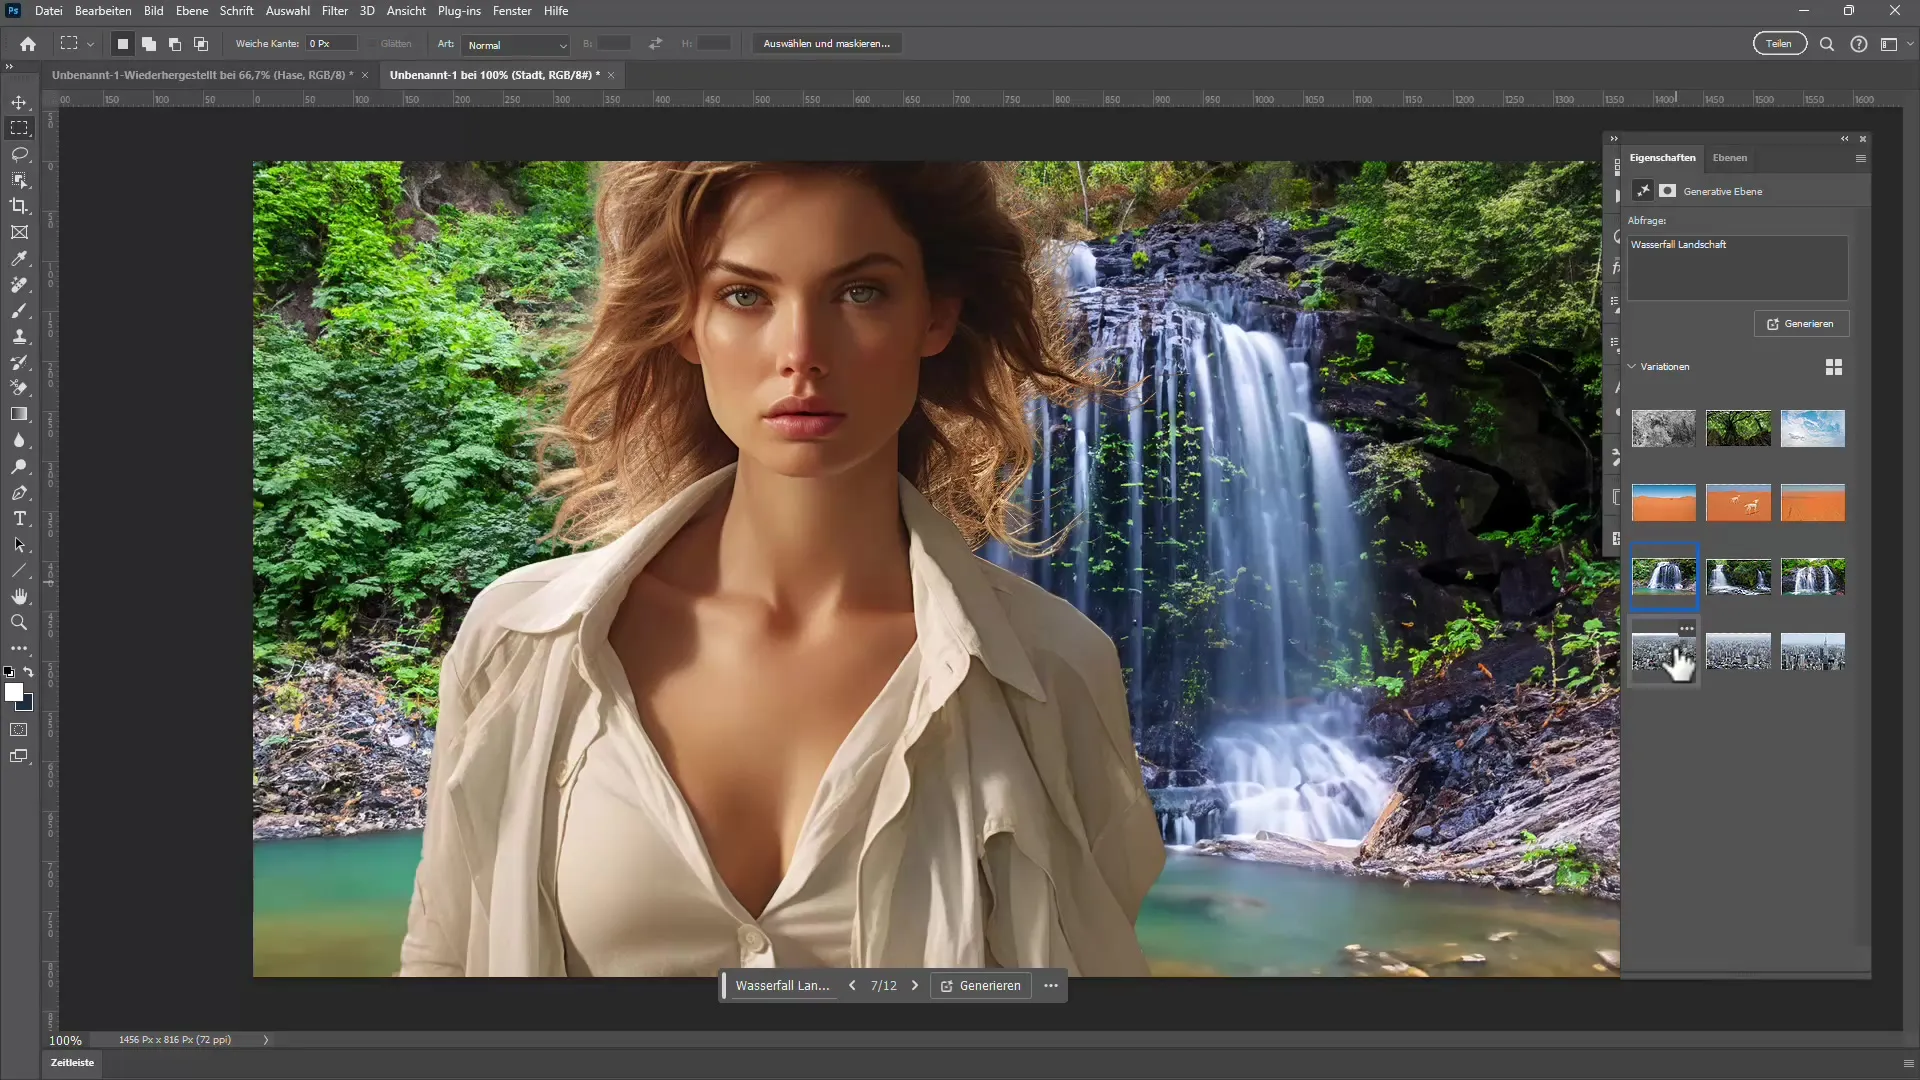Select the Line tool
Viewport: 1920px width, 1080px height.
click(x=19, y=571)
